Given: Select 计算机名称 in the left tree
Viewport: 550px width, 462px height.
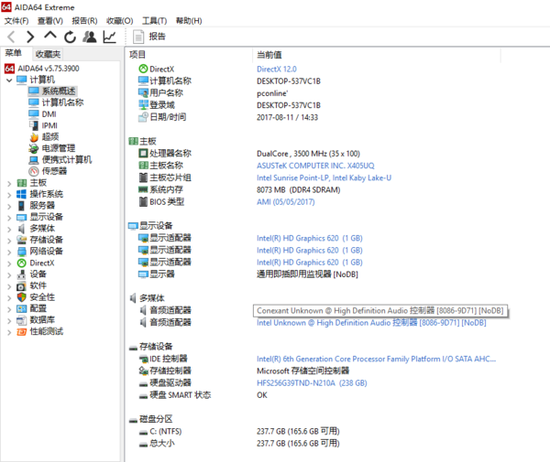Looking at the screenshot, I should [x=62, y=102].
